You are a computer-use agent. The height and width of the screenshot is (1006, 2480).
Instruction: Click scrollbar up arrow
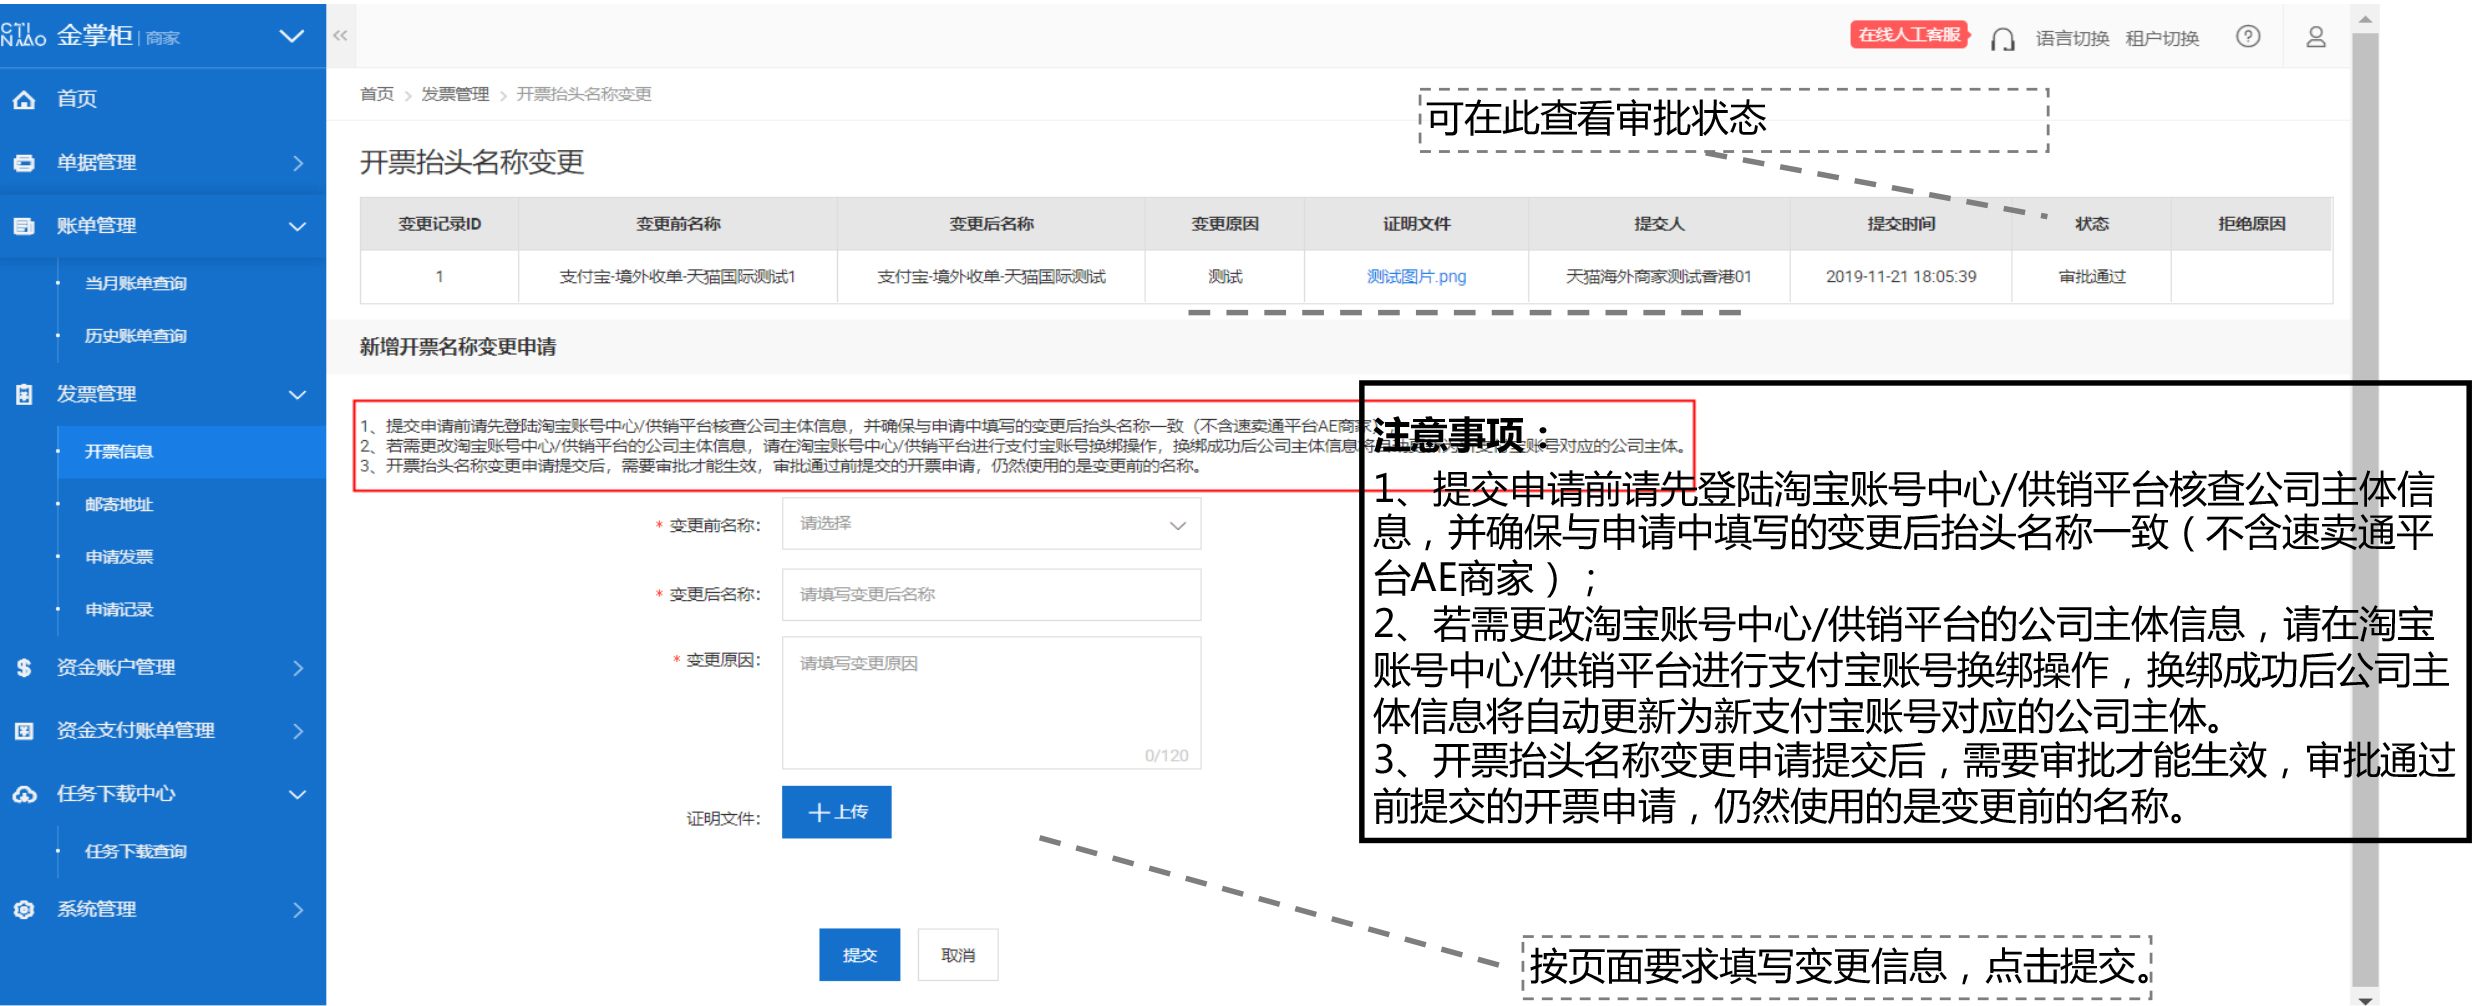click(x=2365, y=19)
